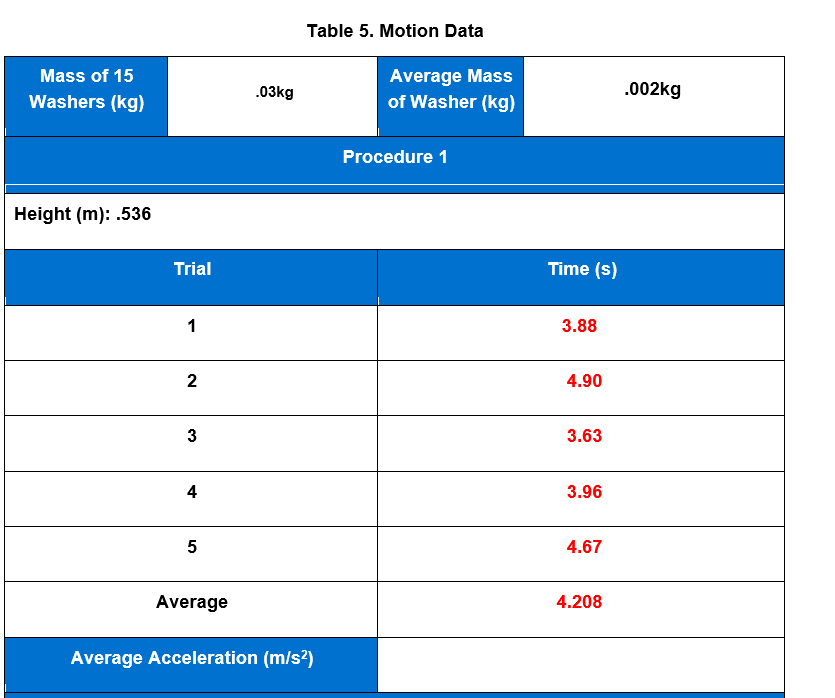The height and width of the screenshot is (698, 835).
Task: Select the Average row label
Action: [190, 602]
